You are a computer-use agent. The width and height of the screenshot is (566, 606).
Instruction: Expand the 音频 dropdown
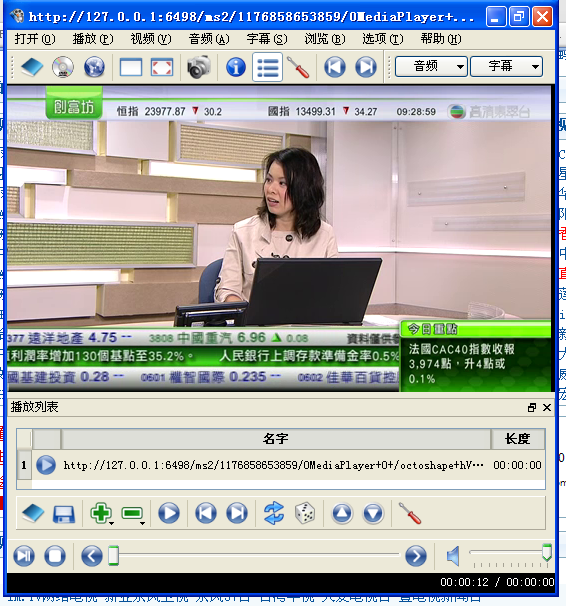[x=431, y=66]
